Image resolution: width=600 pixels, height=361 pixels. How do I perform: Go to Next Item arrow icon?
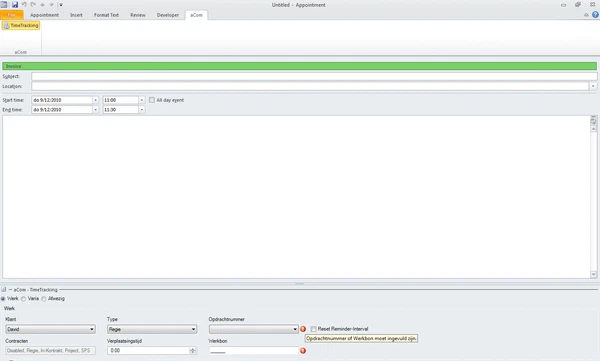pyautogui.click(x=51, y=5)
